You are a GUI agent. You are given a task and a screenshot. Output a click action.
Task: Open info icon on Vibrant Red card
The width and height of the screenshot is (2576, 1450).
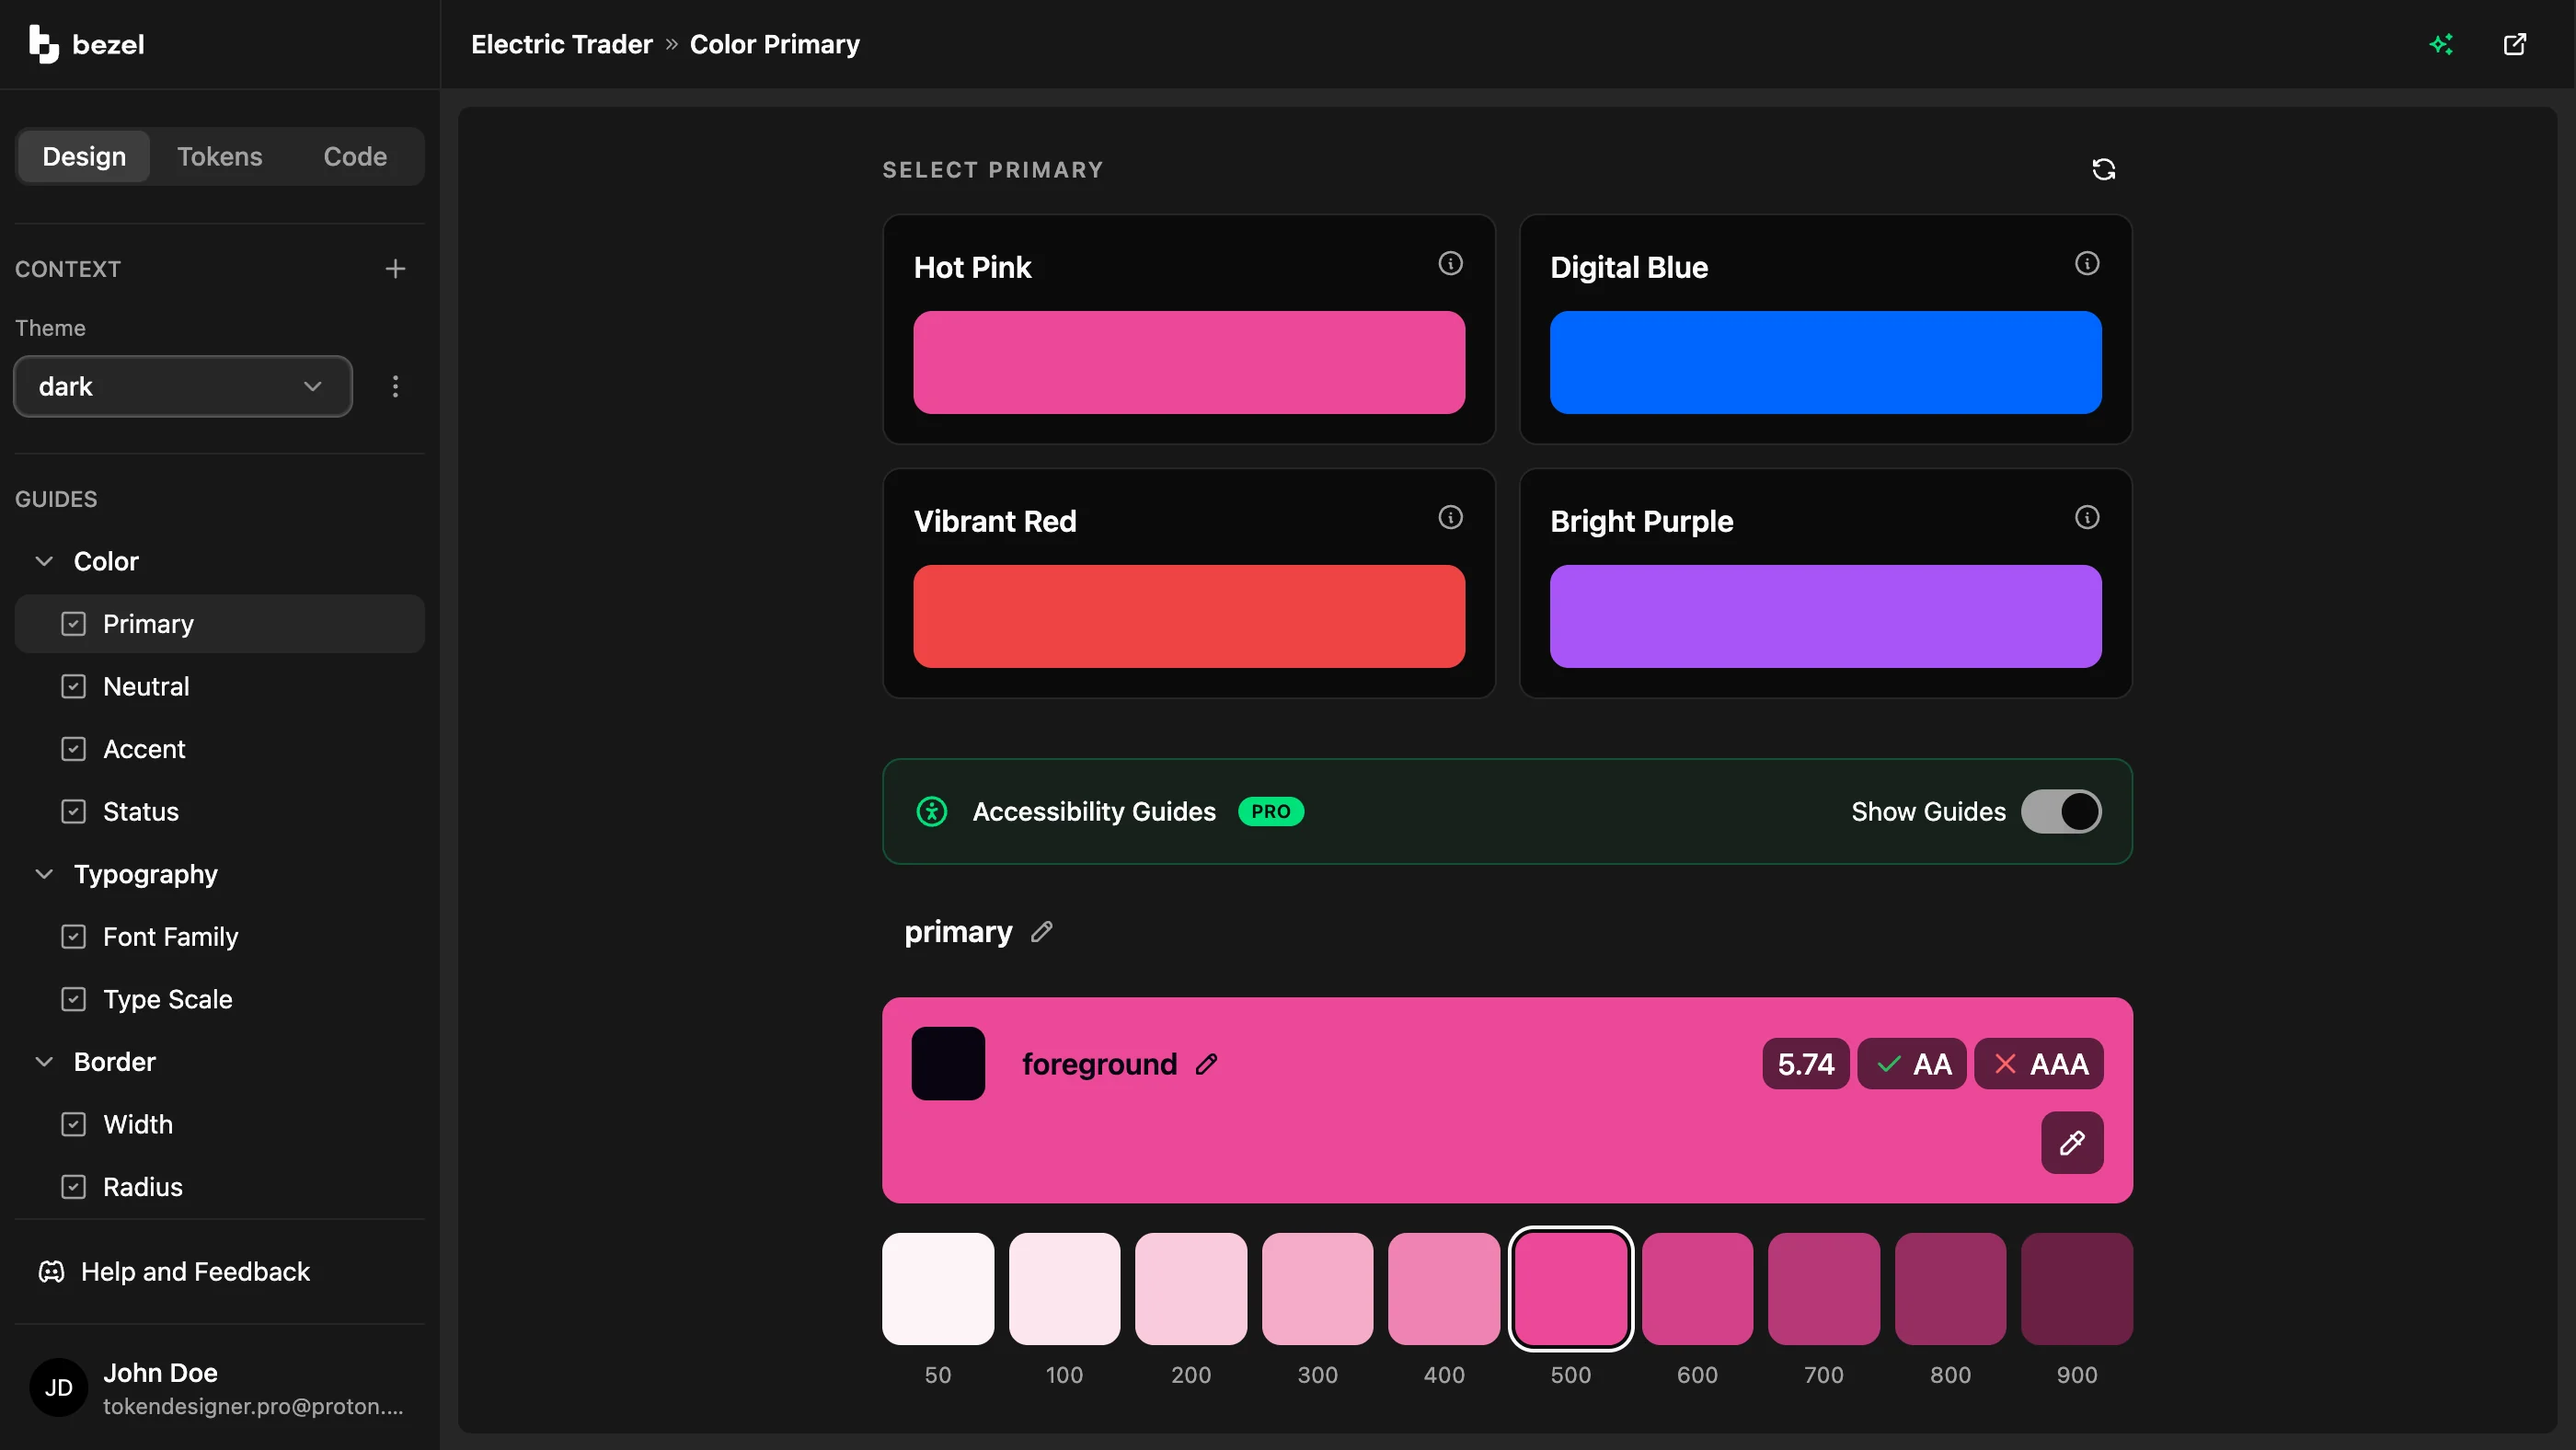click(1450, 517)
